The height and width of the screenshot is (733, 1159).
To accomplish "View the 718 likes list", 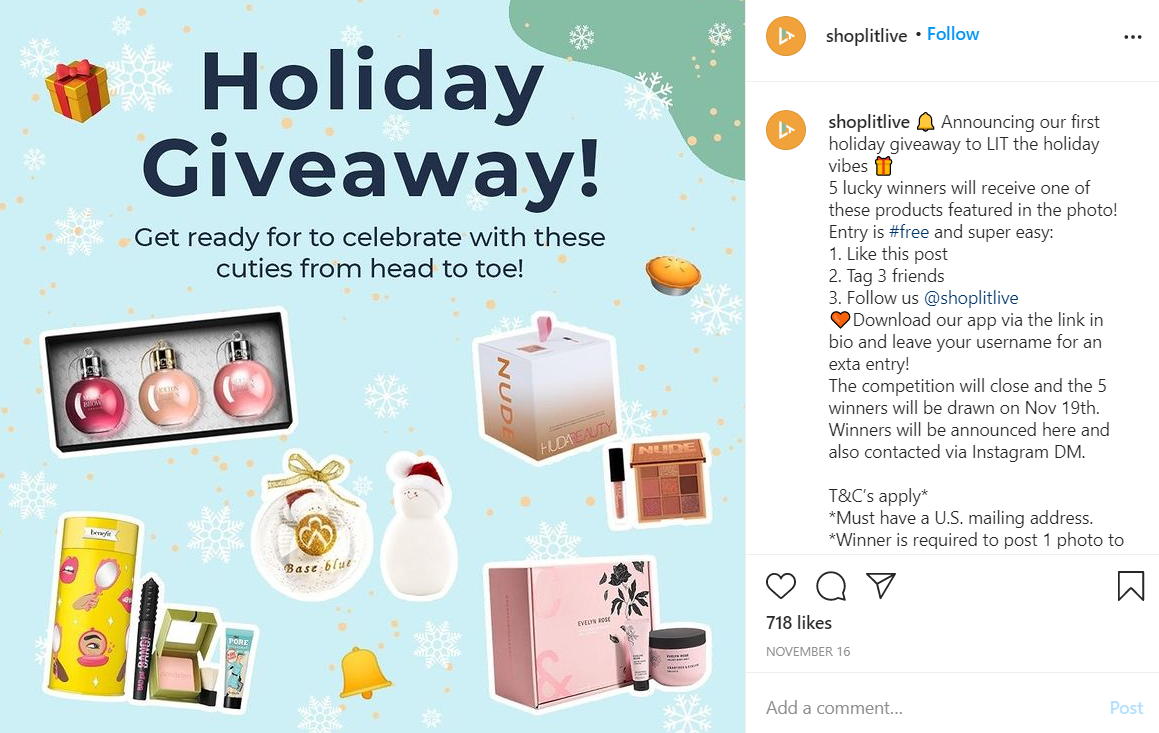I will [799, 623].
